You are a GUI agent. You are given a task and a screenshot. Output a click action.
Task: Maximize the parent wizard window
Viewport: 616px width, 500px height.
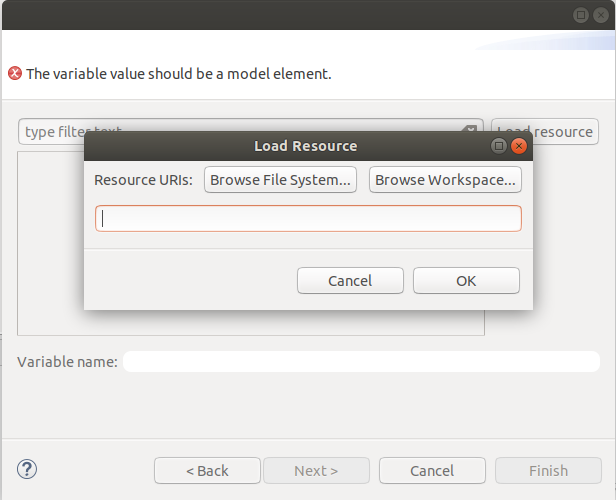tap(580, 15)
